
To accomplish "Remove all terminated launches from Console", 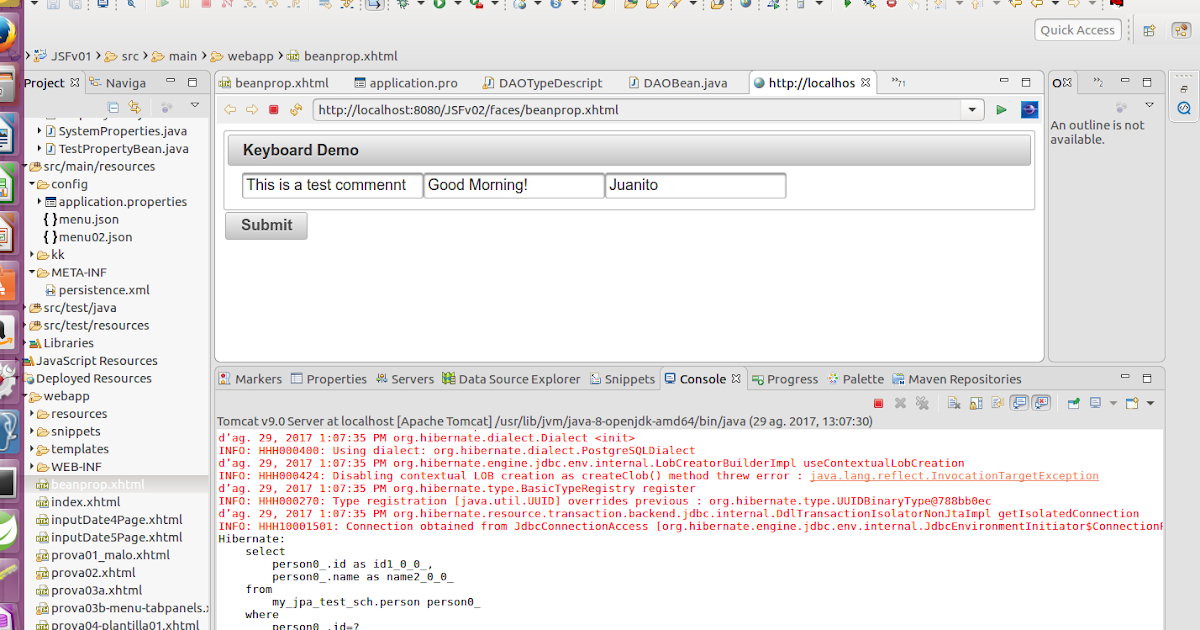I will click(x=924, y=402).
